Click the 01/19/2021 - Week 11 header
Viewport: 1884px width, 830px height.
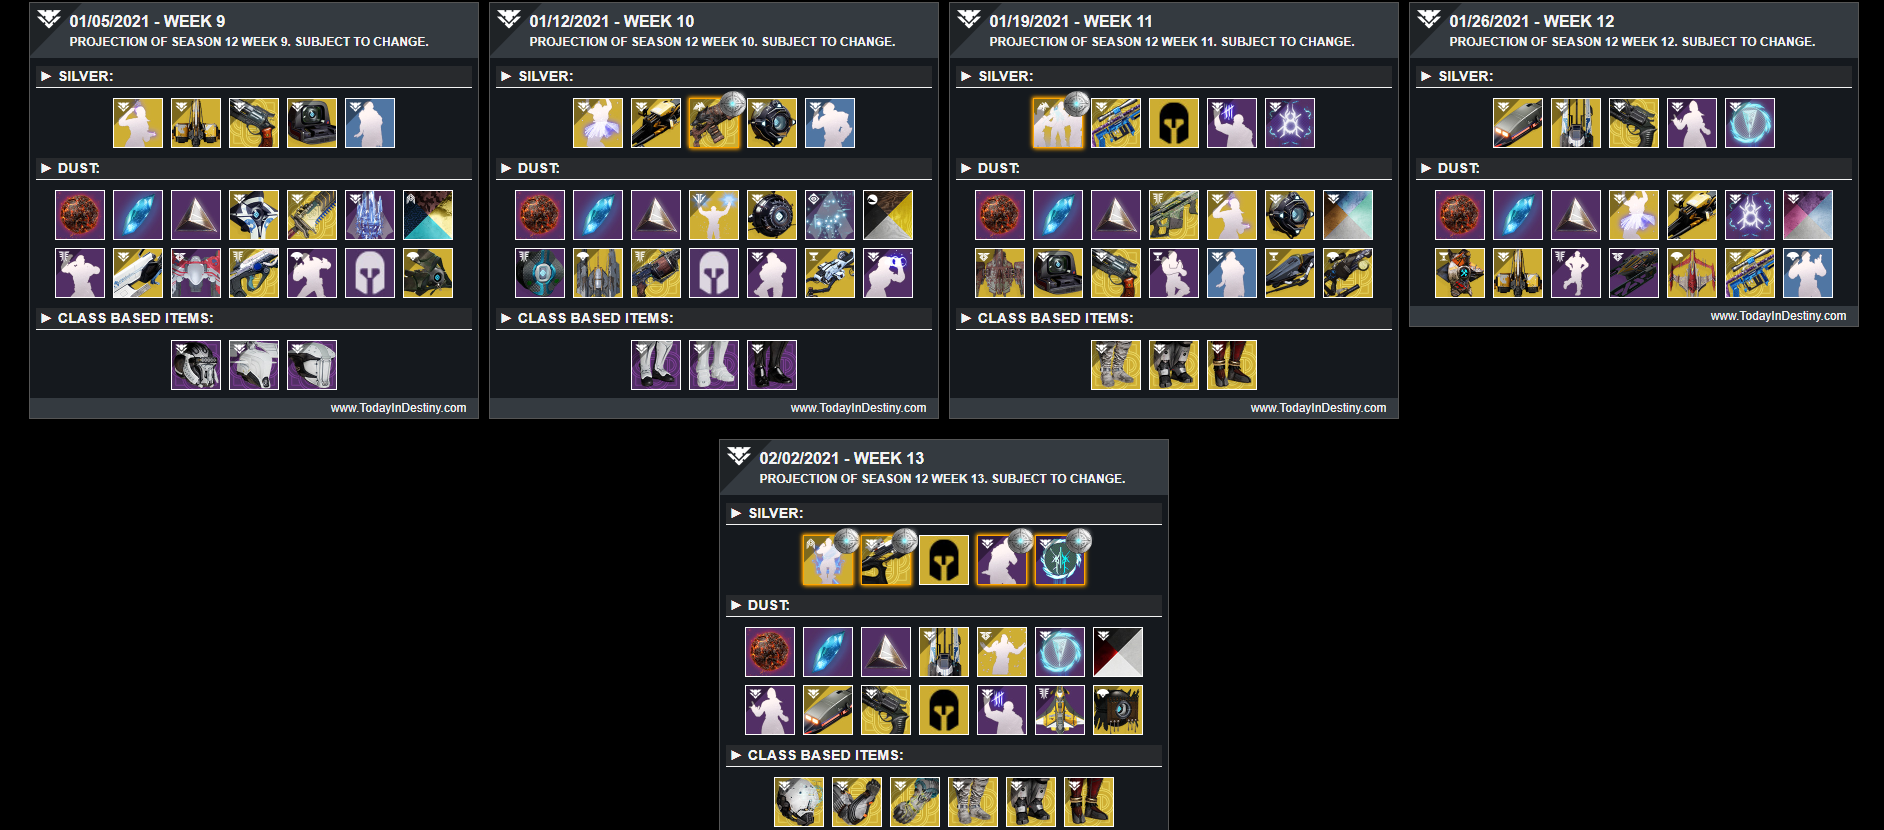[x=1071, y=21]
